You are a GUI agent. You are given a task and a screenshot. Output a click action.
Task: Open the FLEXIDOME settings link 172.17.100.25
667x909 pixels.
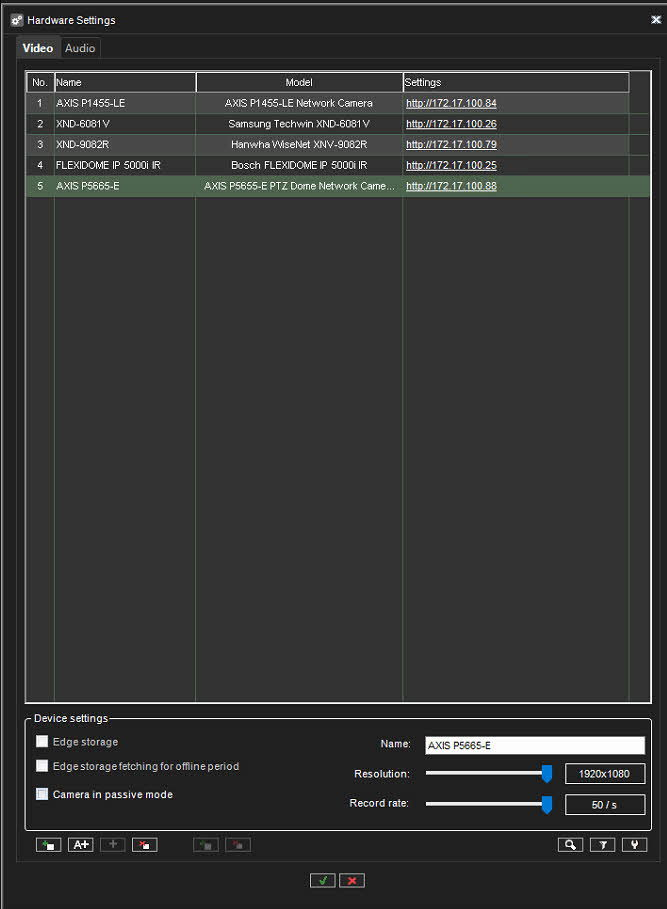tap(451, 165)
